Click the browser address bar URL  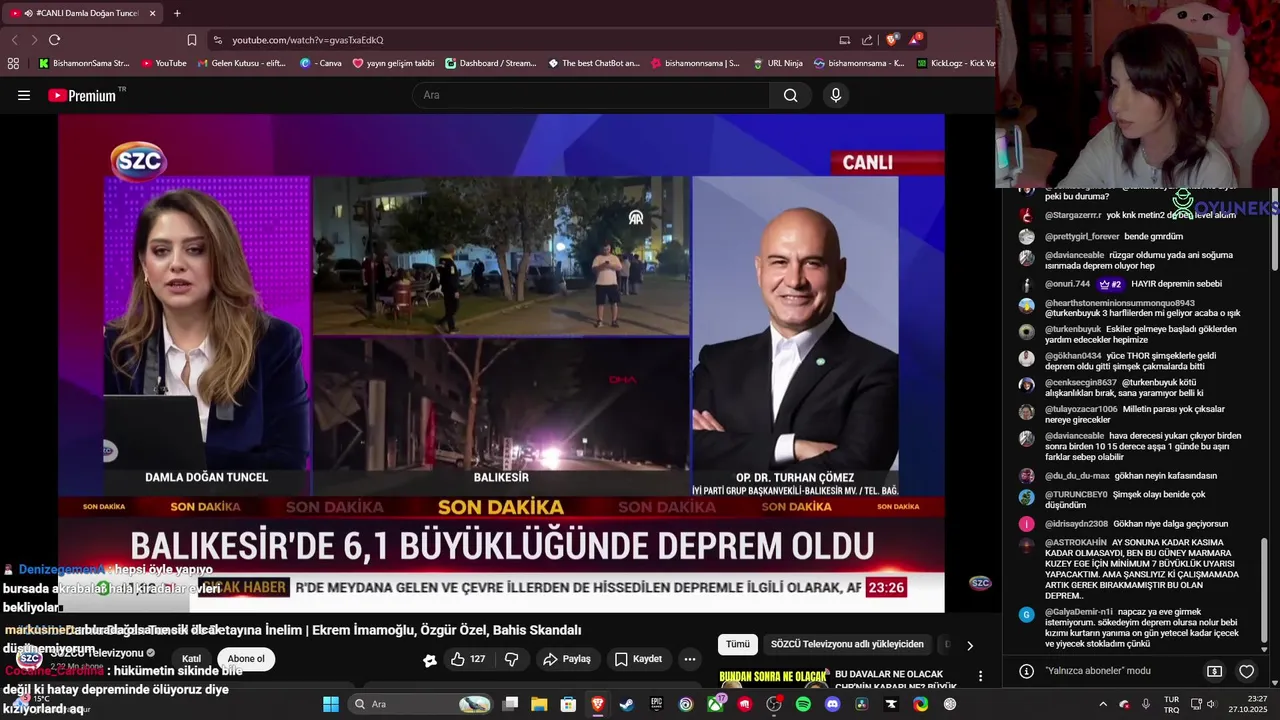point(308,40)
